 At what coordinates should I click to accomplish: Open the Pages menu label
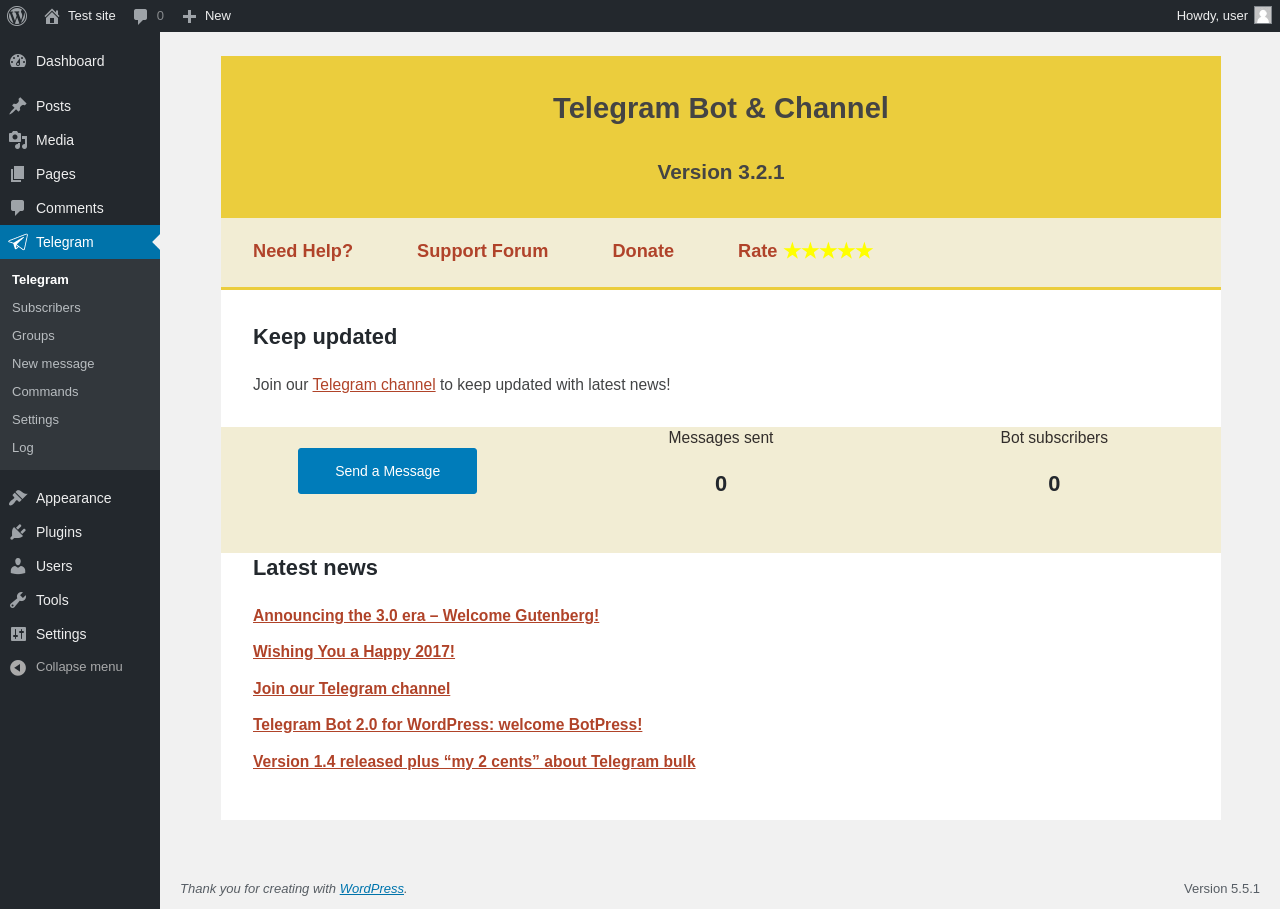[x=56, y=174]
